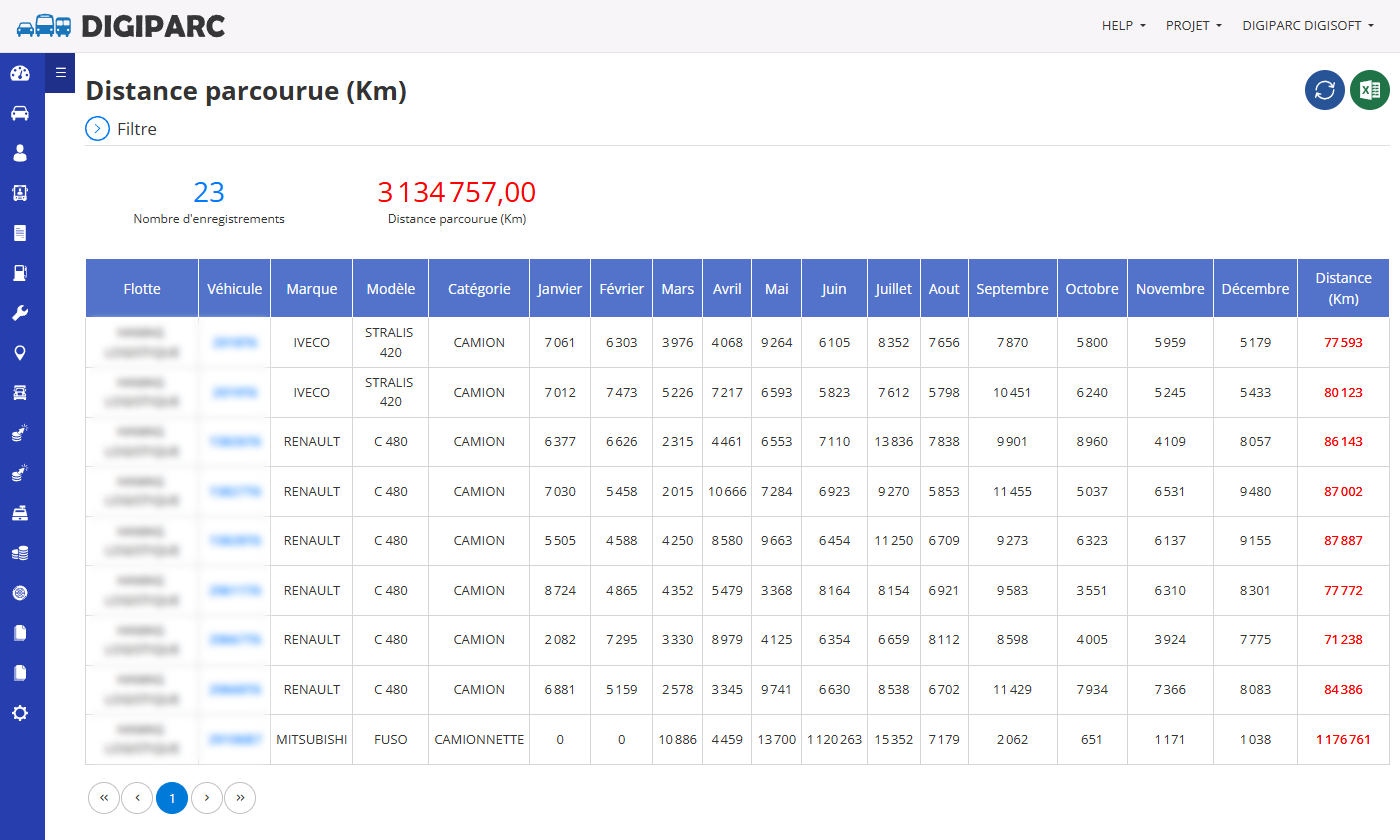Click the Juillet column header
The width and height of the screenshot is (1400, 840).
pyautogui.click(x=894, y=289)
